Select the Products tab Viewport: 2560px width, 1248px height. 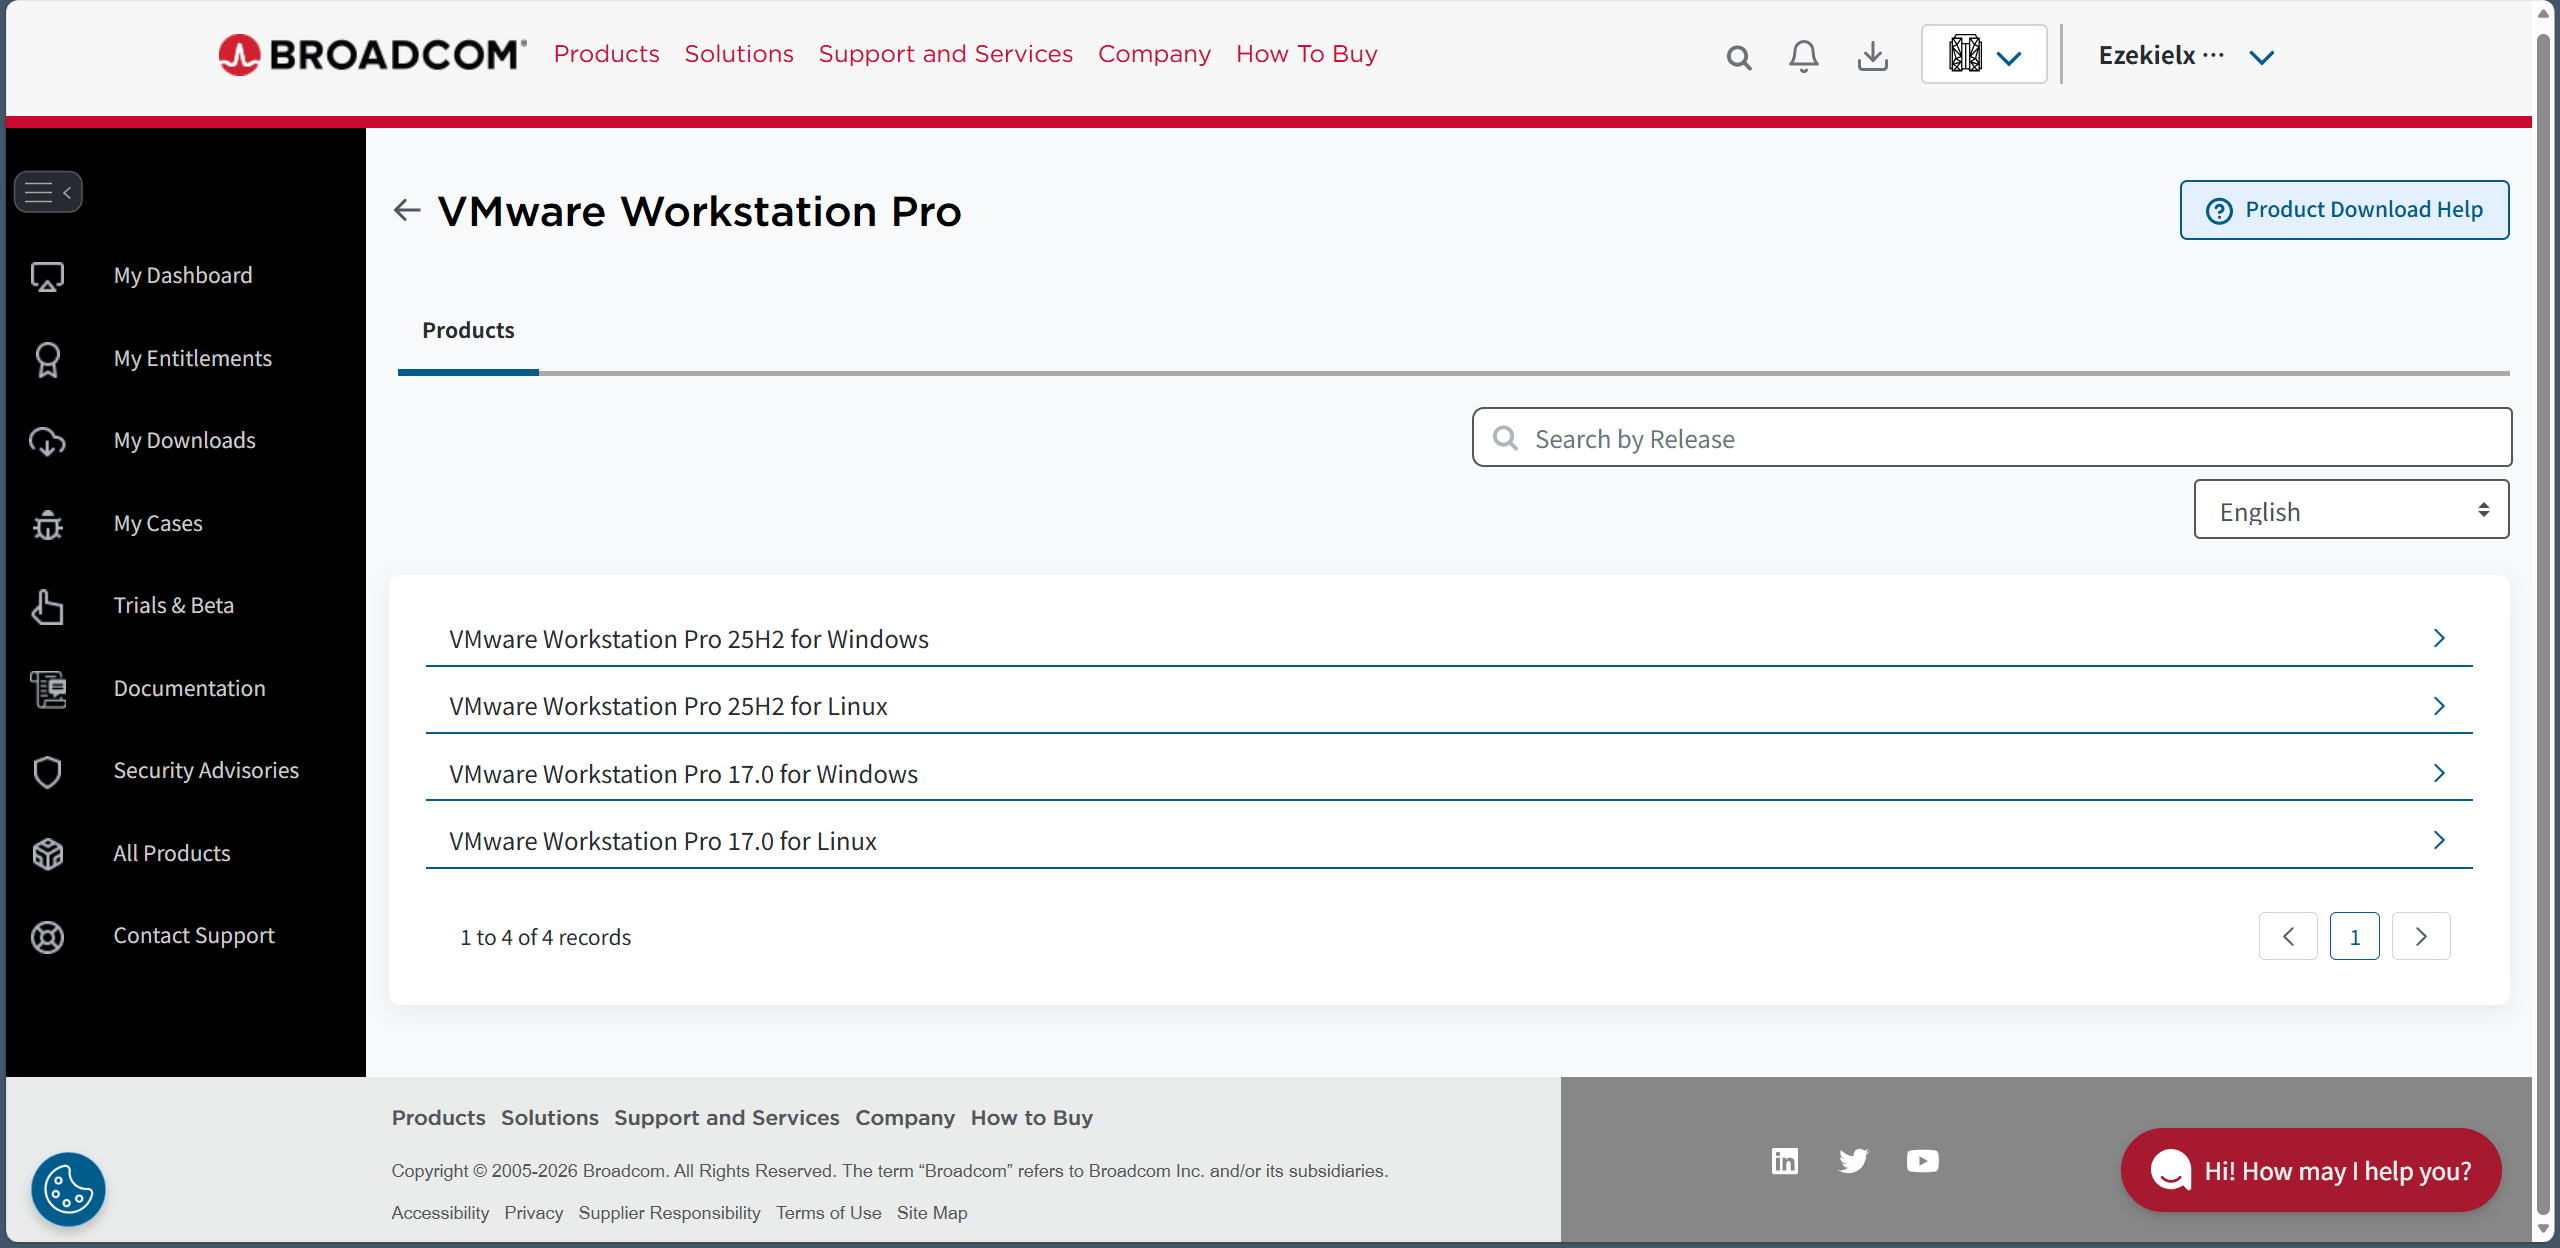coord(468,331)
